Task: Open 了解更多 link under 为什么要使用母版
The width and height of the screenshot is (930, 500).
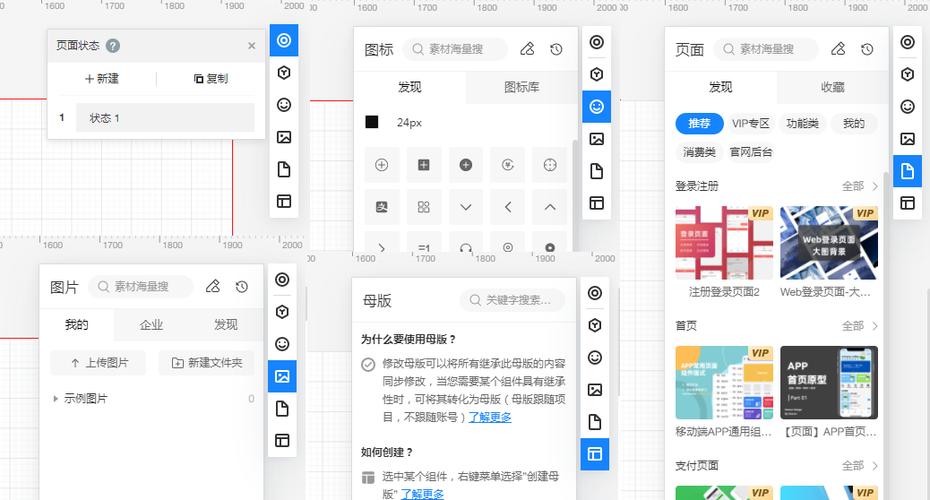Action: [x=490, y=417]
